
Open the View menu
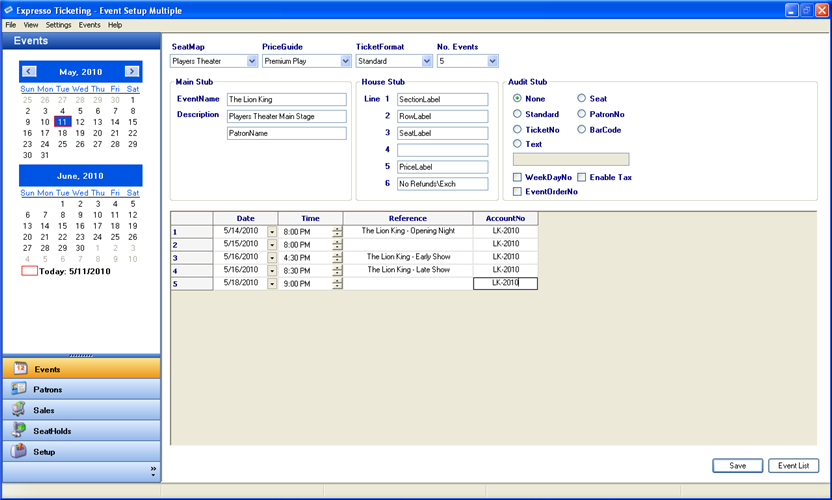[31, 25]
